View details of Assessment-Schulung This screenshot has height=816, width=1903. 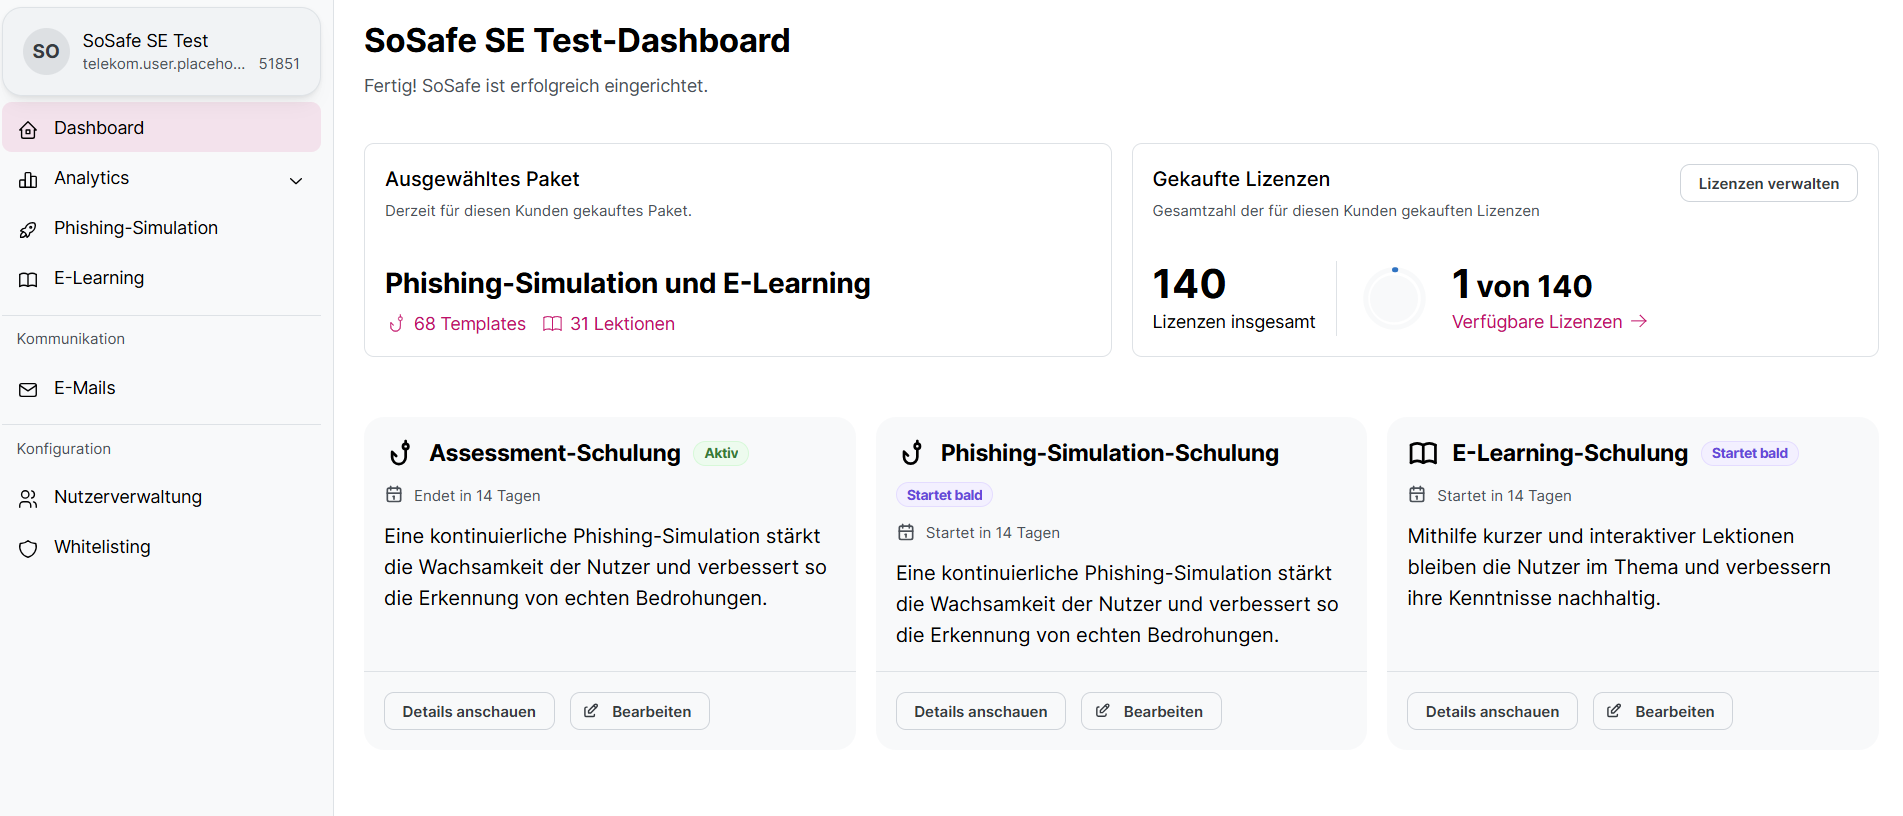tap(469, 712)
